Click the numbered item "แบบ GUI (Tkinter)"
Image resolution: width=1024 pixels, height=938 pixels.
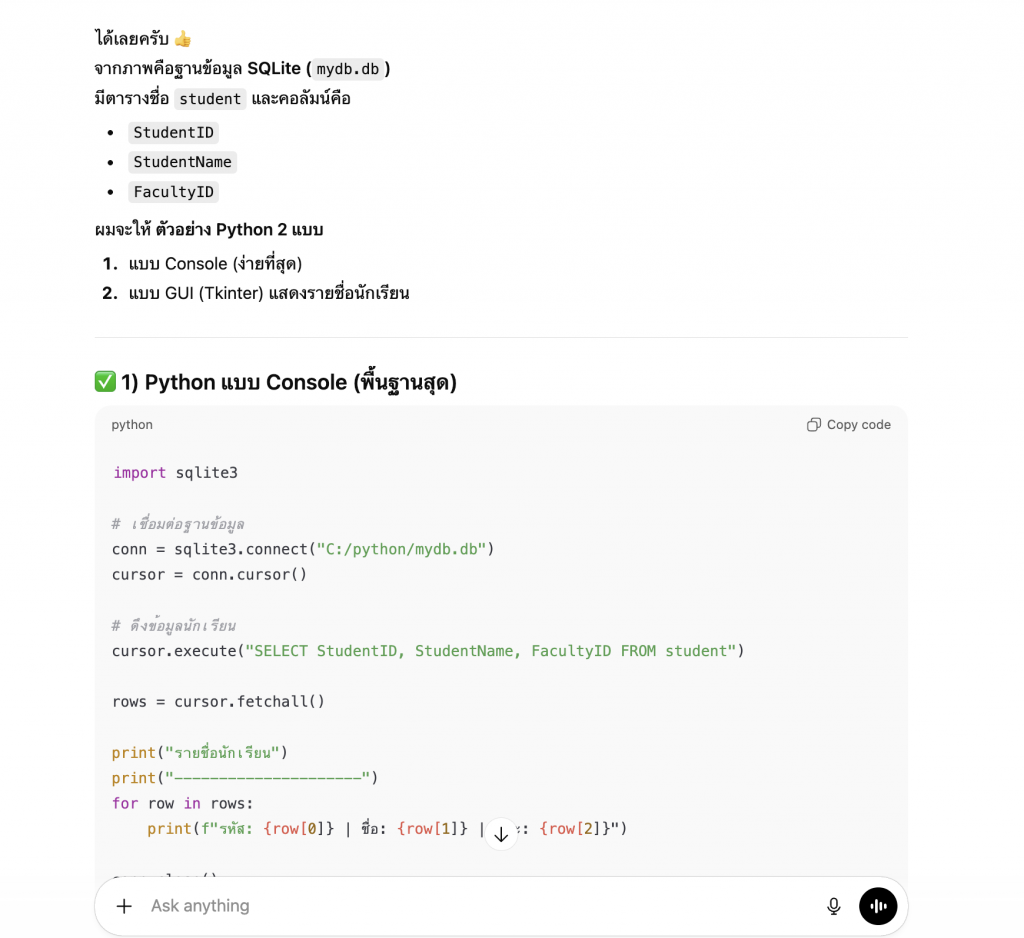coord(268,293)
